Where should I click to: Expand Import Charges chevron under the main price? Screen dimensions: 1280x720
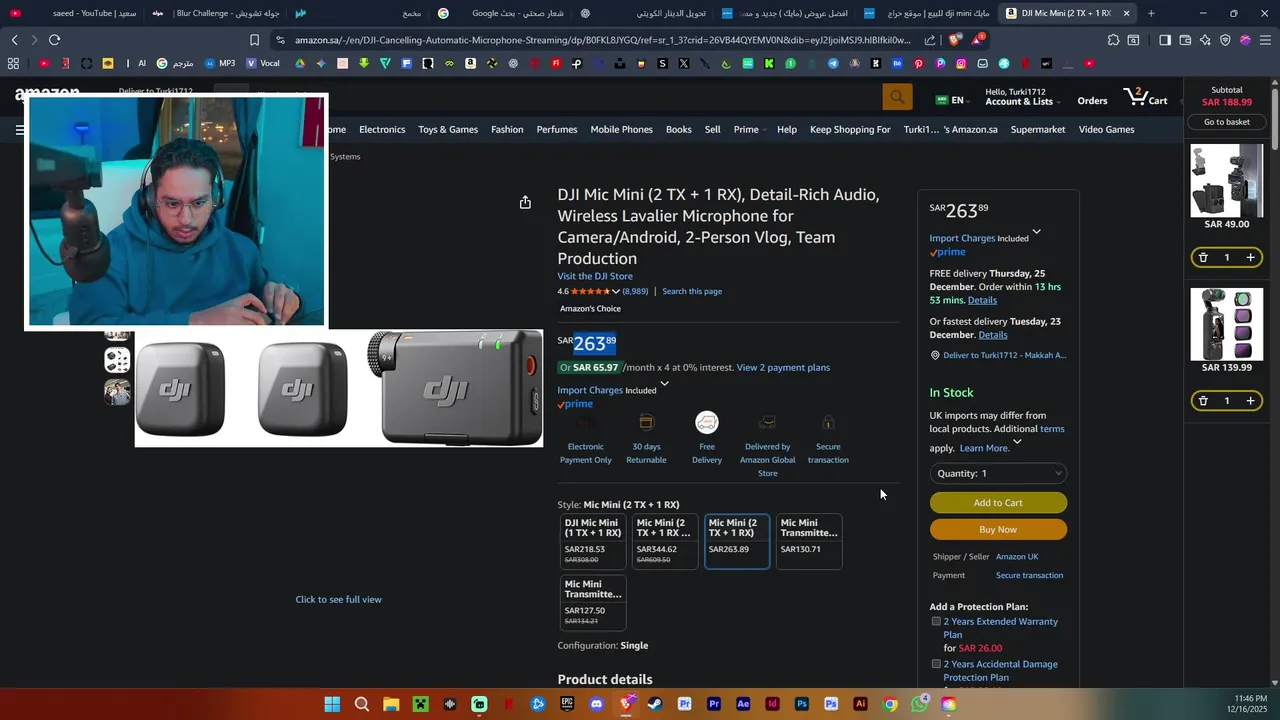pyautogui.click(x=664, y=383)
